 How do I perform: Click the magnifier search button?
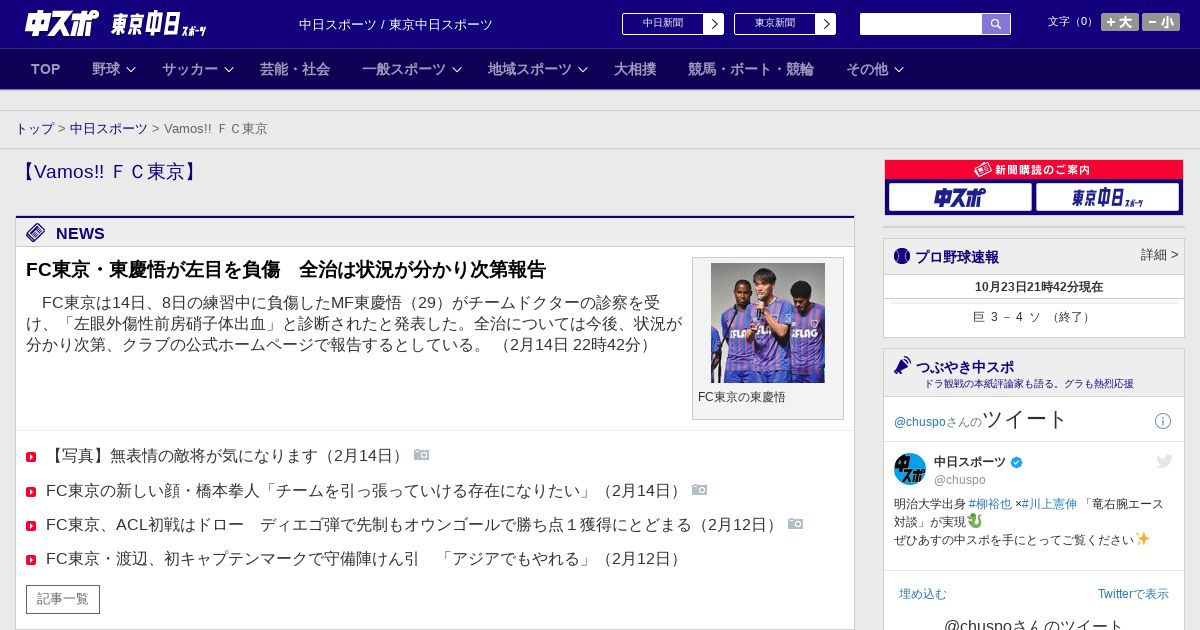pyautogui.click(x=996, y=24)
